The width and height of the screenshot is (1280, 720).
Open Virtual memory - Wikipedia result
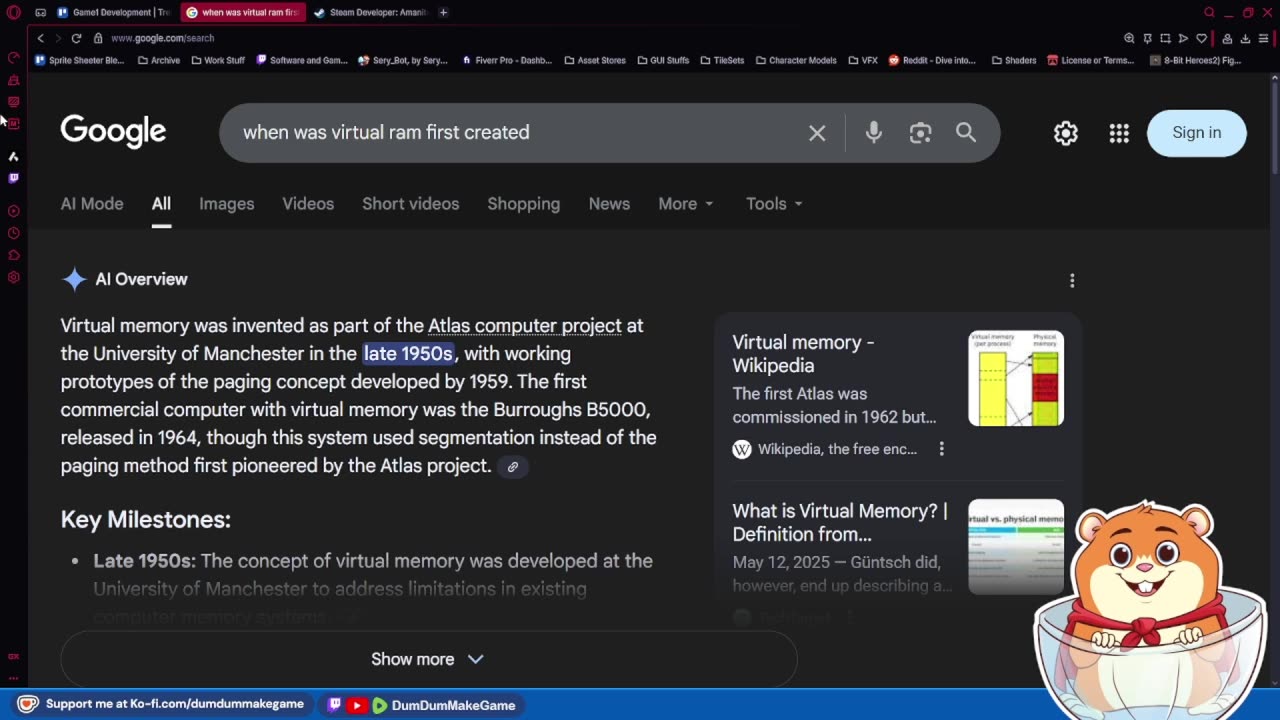803,354
